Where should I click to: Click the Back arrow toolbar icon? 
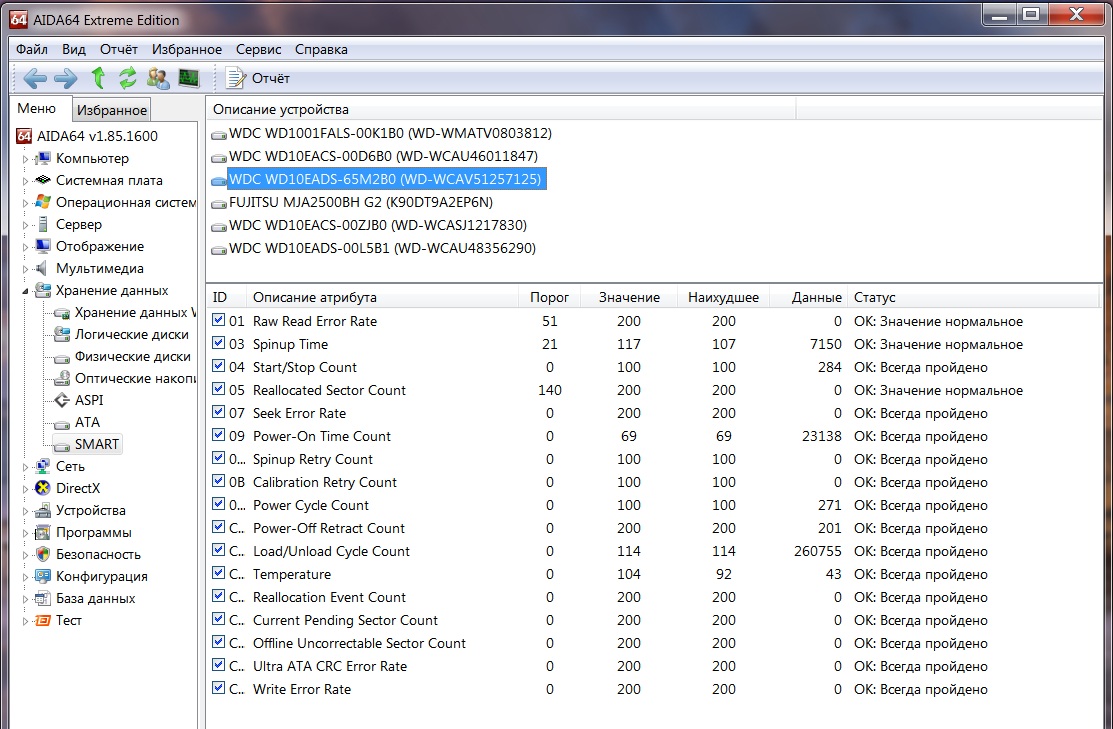35,78
